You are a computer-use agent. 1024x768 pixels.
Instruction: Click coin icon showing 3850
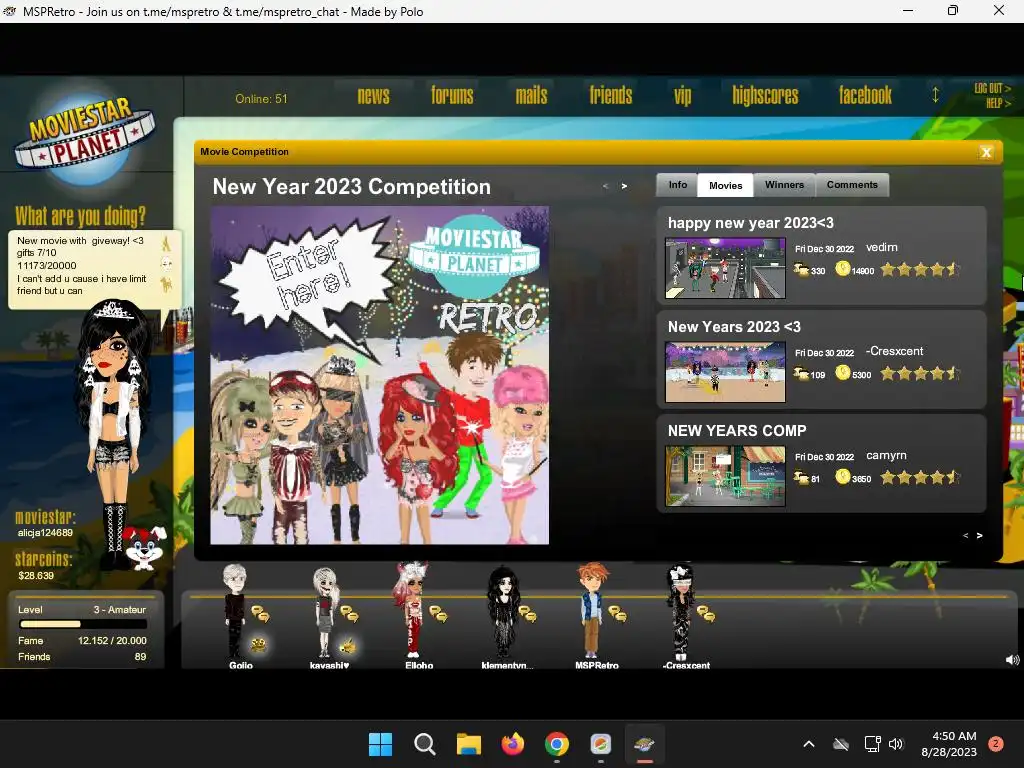pos(842,477)
